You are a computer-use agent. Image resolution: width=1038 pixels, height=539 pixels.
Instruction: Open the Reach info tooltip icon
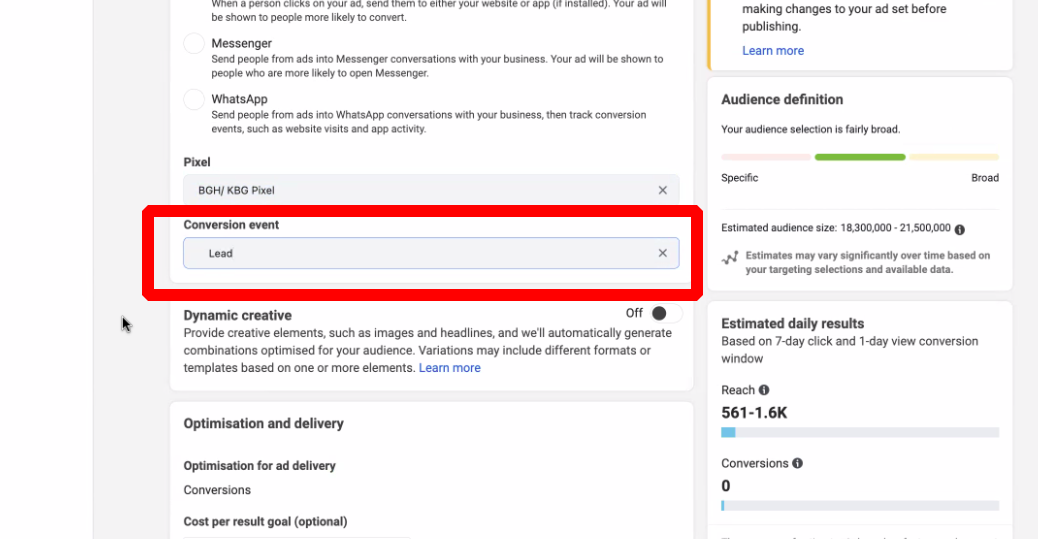click(x=764, y=390)
